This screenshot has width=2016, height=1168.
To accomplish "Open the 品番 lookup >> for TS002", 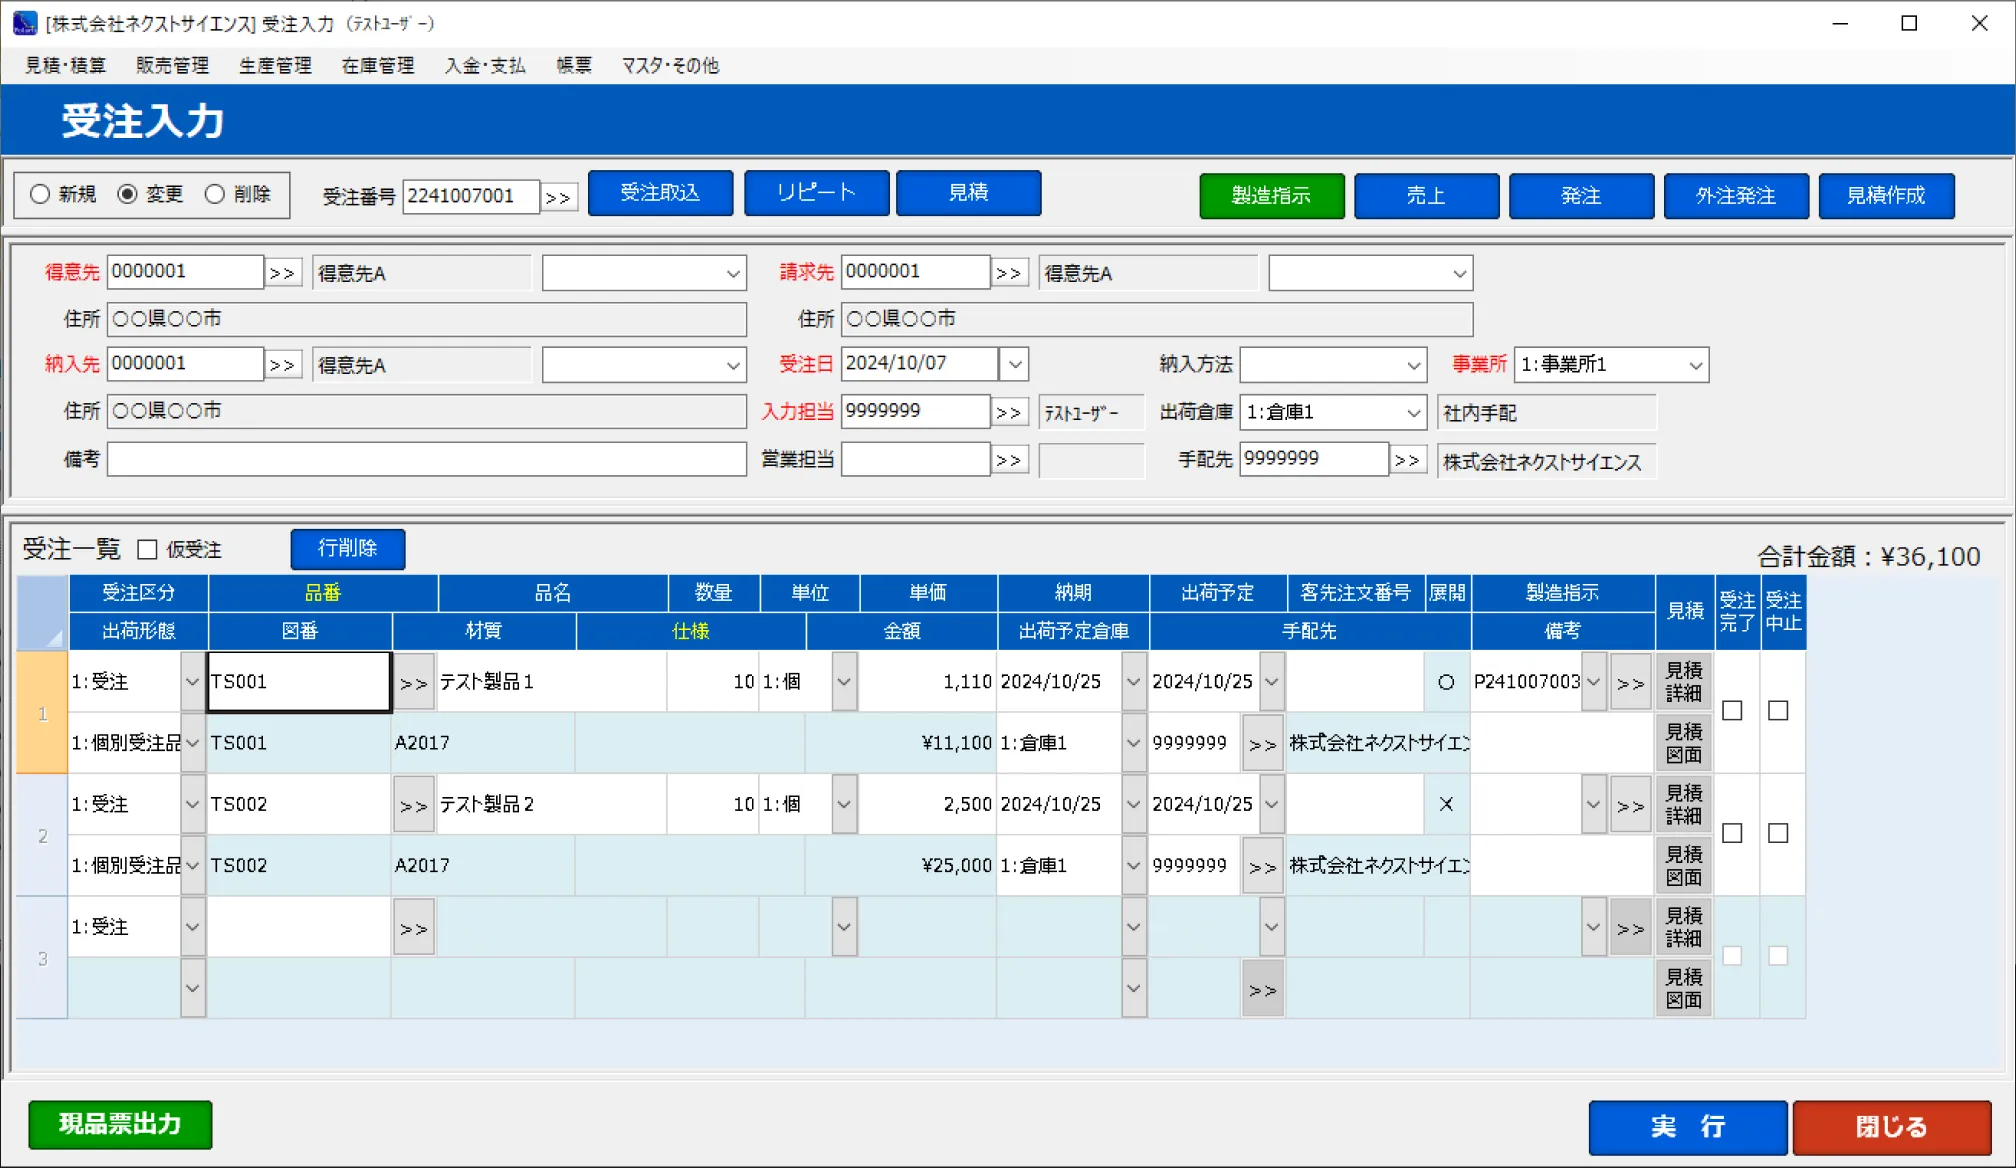I will pyautogui.click(x=413, y=805).
